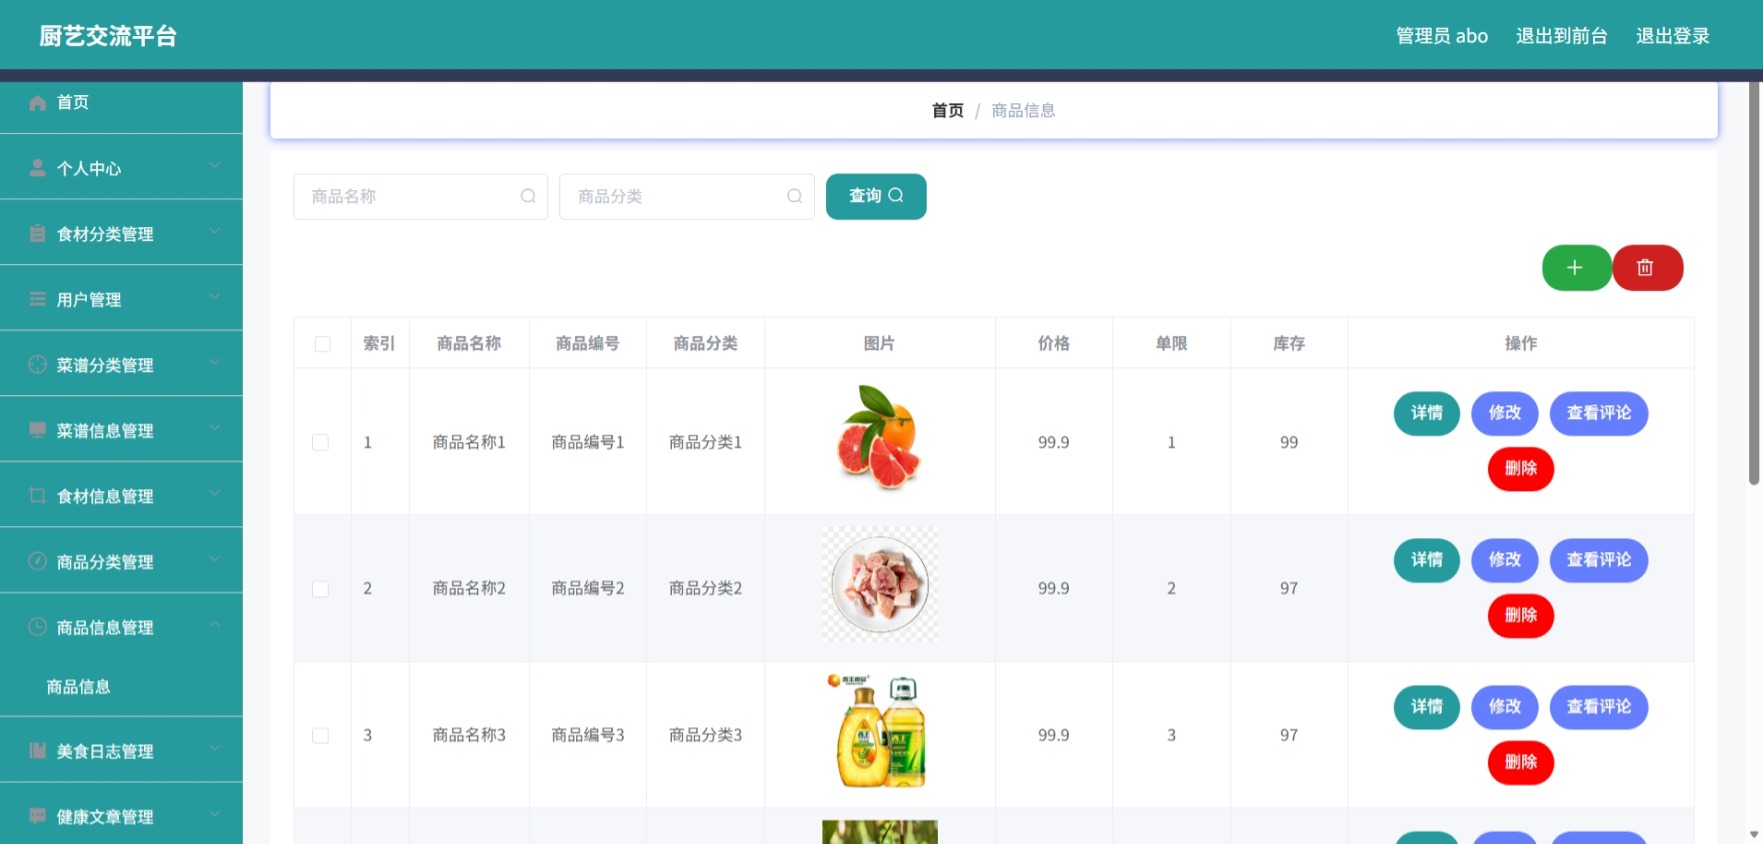Click the red trash batch-delete button
Image resolution: width=1763 pixels, height=844 pixels.
pos(1647,268)
